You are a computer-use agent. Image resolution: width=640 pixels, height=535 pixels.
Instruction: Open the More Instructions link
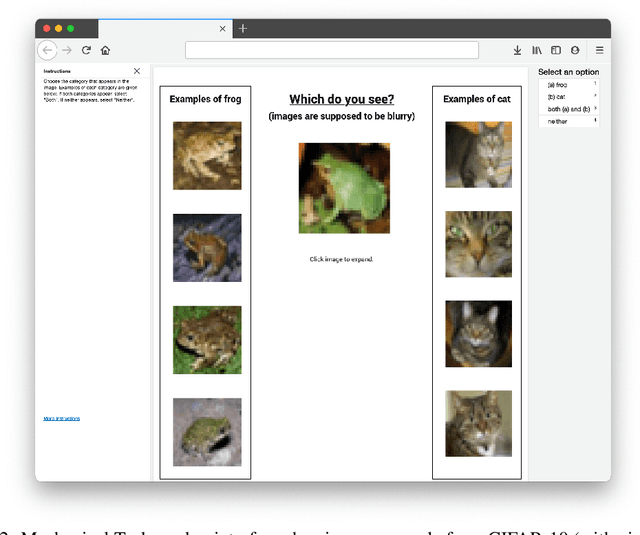[62, 418]
